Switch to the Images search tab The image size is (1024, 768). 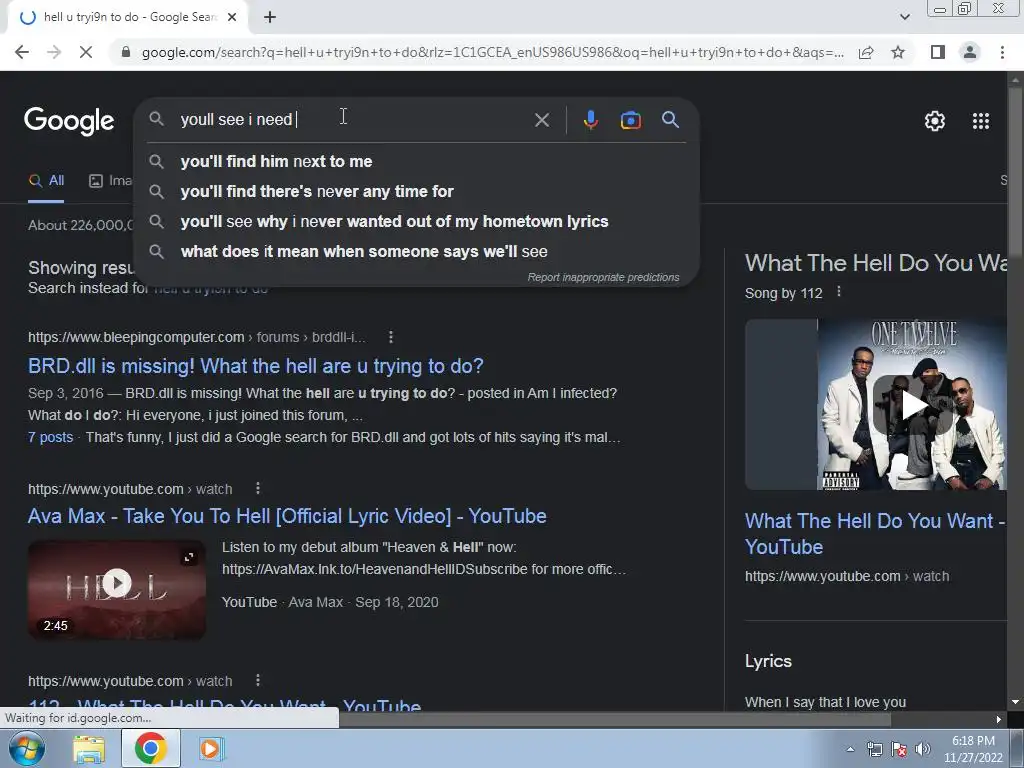pos(111,181)
